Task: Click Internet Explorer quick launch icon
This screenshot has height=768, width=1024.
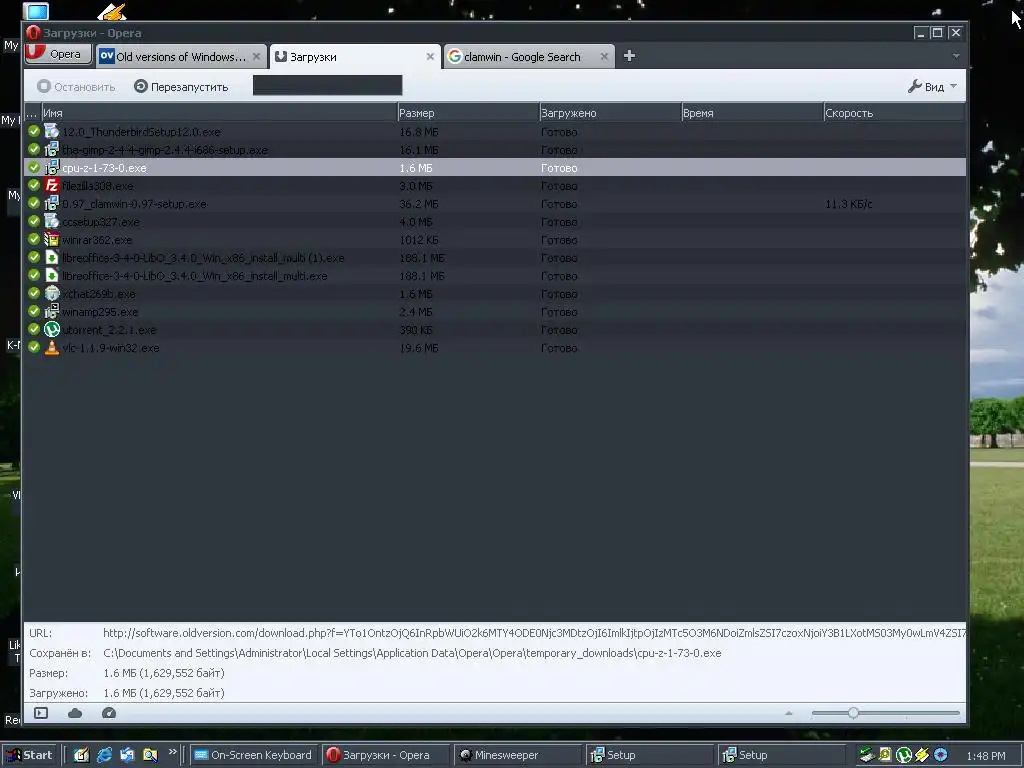Action: (104, 755)
